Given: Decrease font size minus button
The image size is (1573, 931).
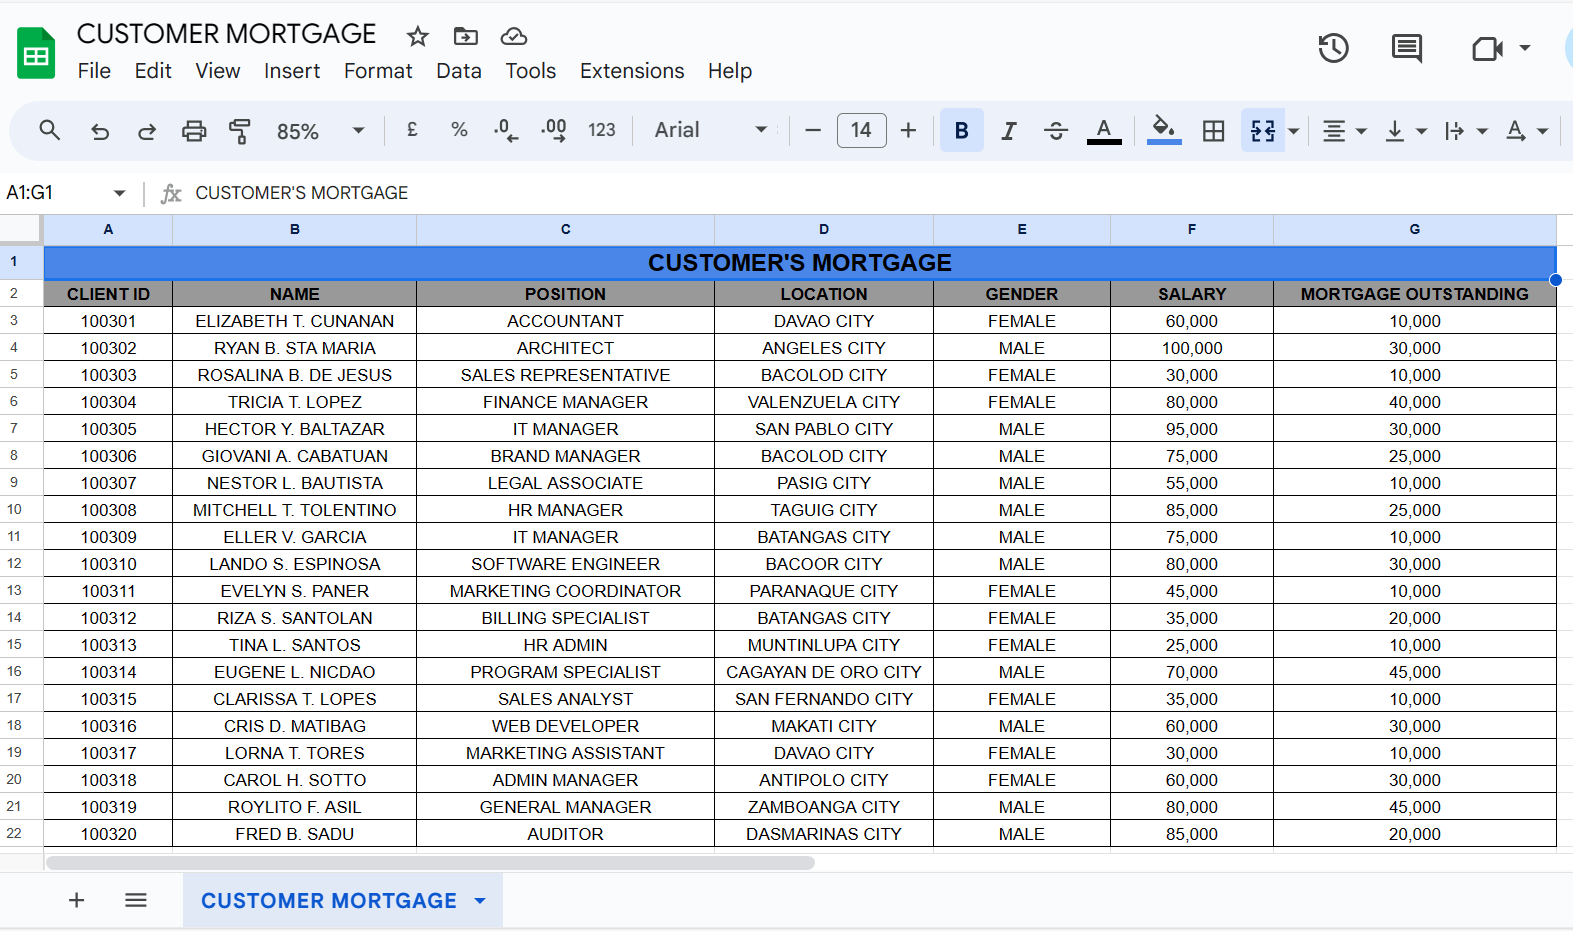Looking at the screenshot, I should pos(813,130).
